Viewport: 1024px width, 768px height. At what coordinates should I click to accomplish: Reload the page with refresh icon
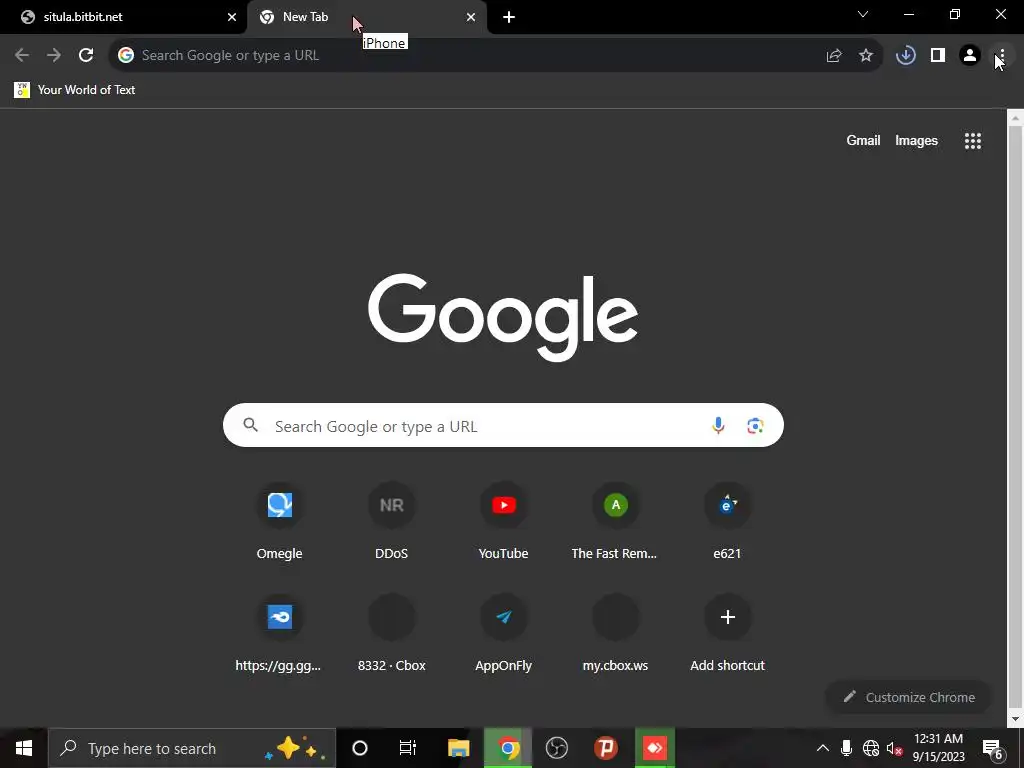[86, 56]
